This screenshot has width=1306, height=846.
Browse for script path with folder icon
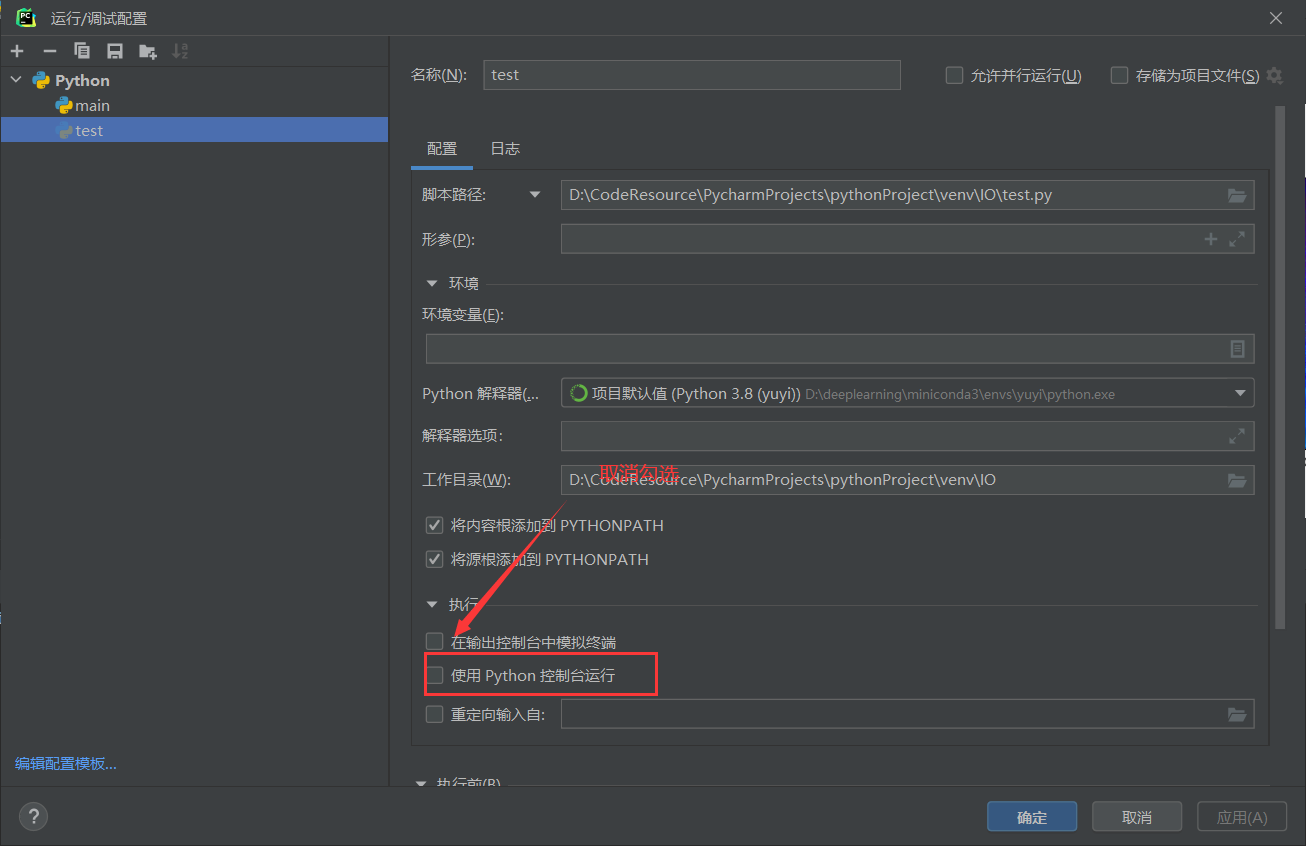coord(1237,195)
